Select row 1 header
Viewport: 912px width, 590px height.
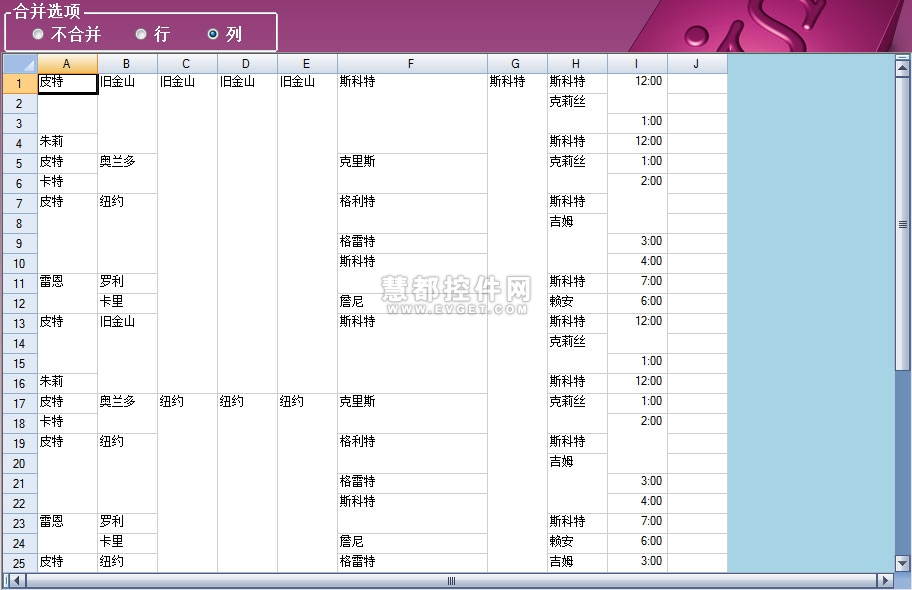(x=20, y=83)
